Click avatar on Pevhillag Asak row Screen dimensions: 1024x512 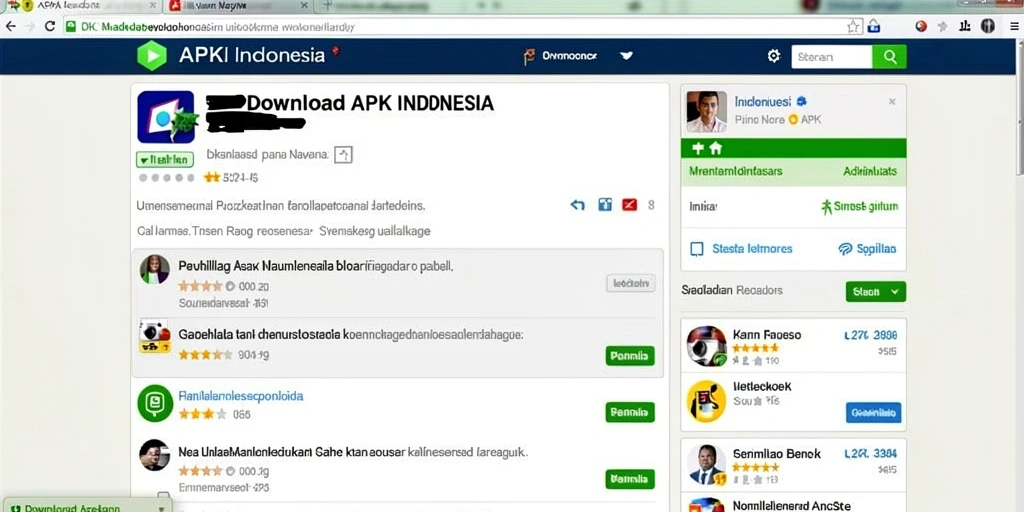pos(155,269)
